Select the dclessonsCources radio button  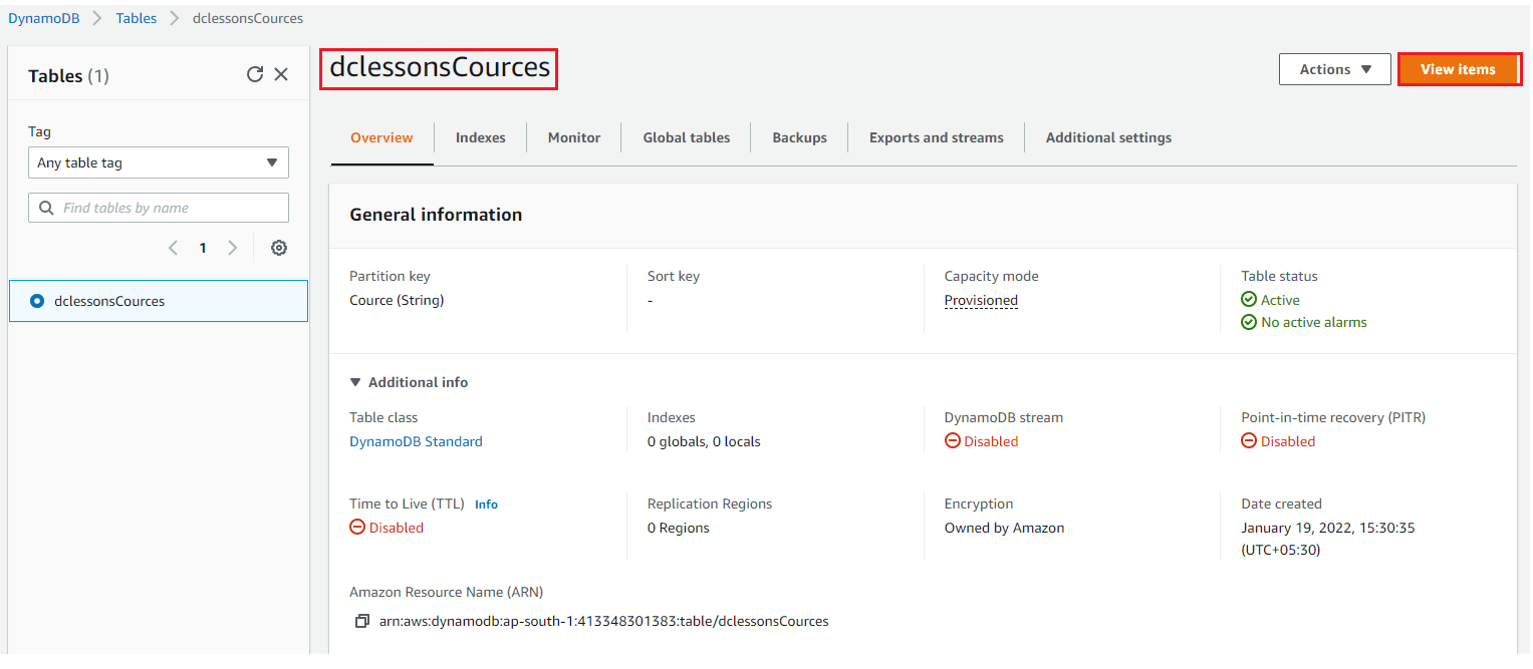pyautogui.click(x=38, y=301)
